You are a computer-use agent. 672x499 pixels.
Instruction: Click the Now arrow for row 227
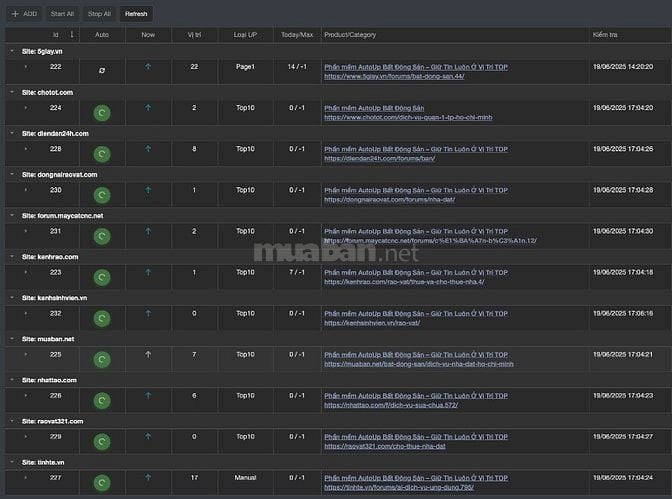point(148,478)
